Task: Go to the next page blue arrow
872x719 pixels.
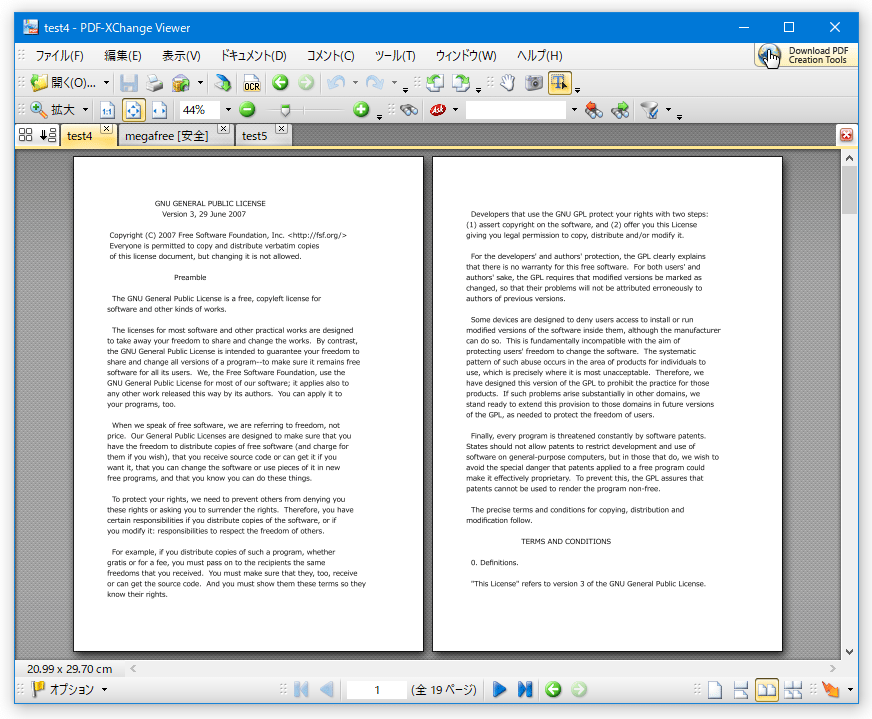Action: click(499, 690)
